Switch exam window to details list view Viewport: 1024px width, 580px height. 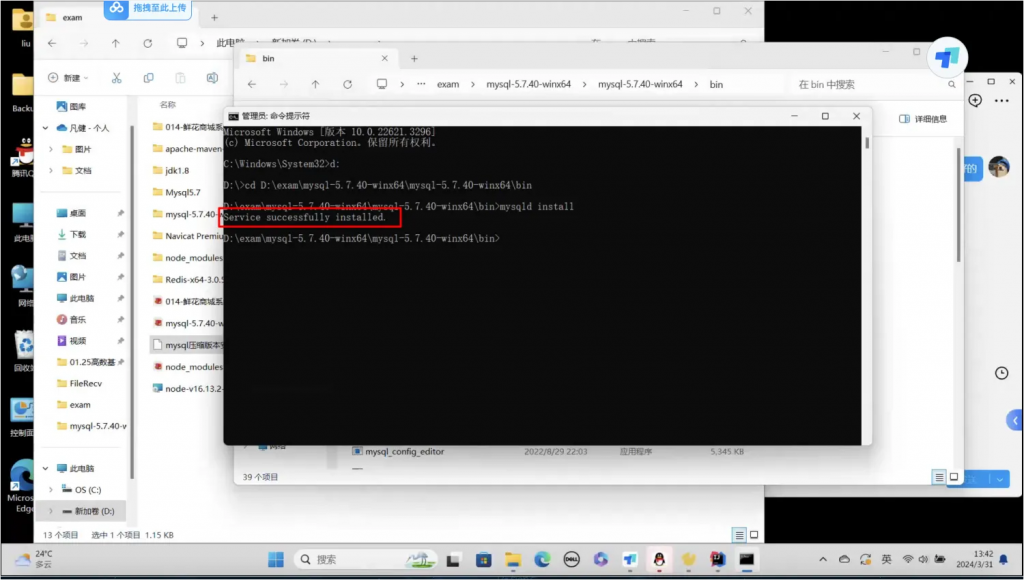pos(738,535)
